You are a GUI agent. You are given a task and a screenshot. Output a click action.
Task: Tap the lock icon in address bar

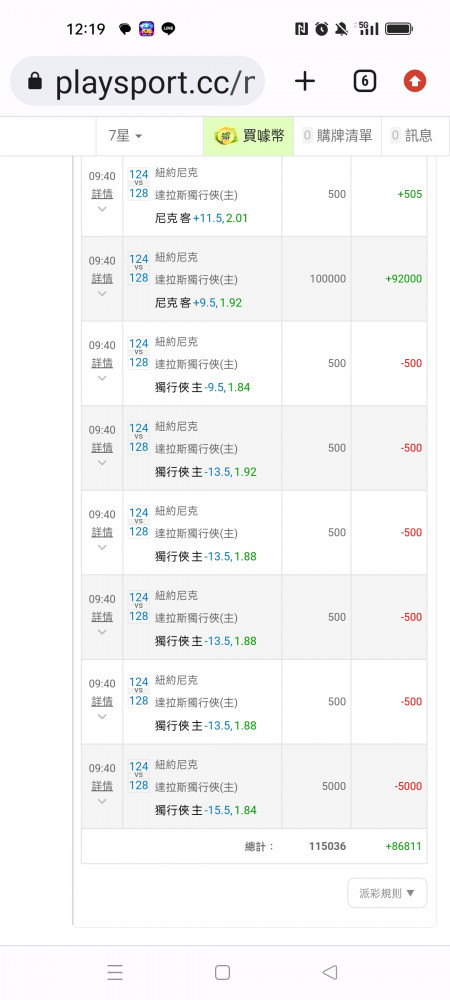pyautogui.click(x=35, y=82)
